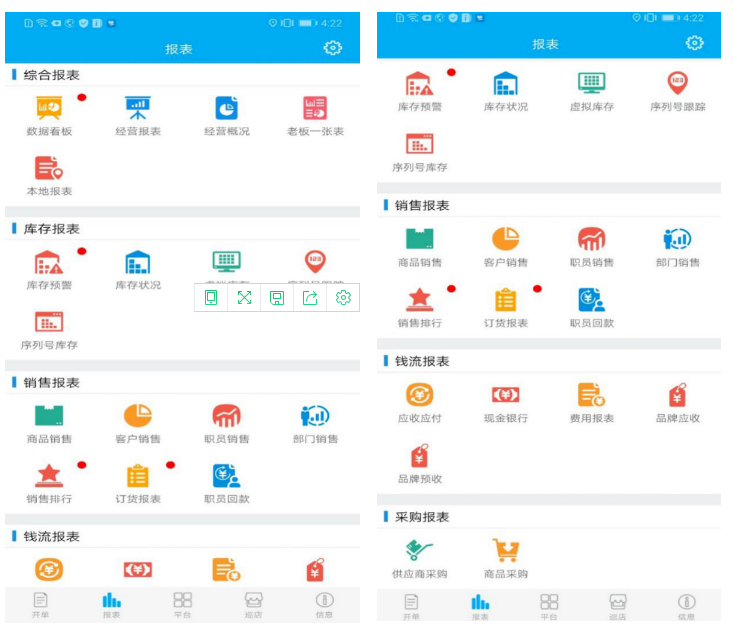Open 职员回款 on the right screen

coord(592,308)
